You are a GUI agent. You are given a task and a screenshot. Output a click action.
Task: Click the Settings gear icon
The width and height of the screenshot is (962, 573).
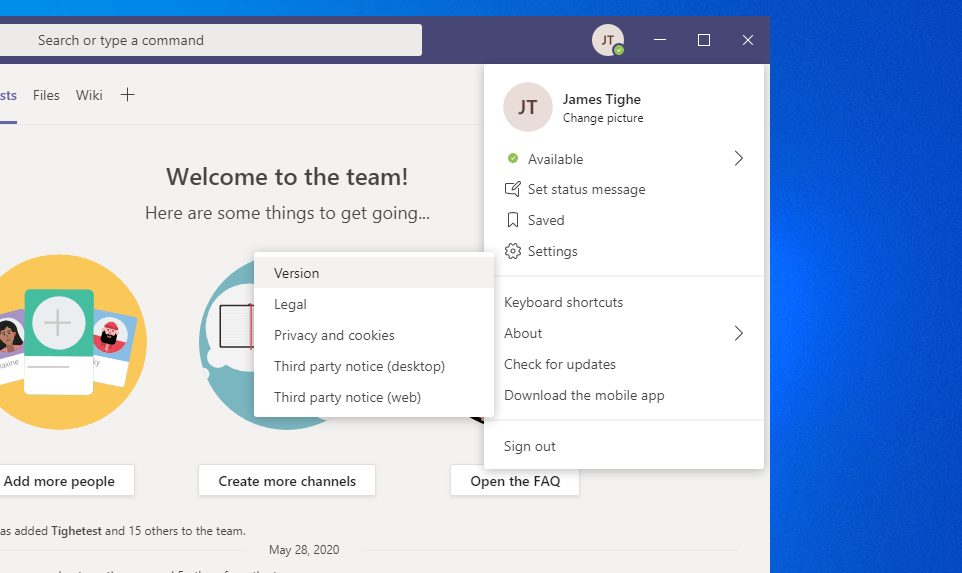(x=513, y=251)
